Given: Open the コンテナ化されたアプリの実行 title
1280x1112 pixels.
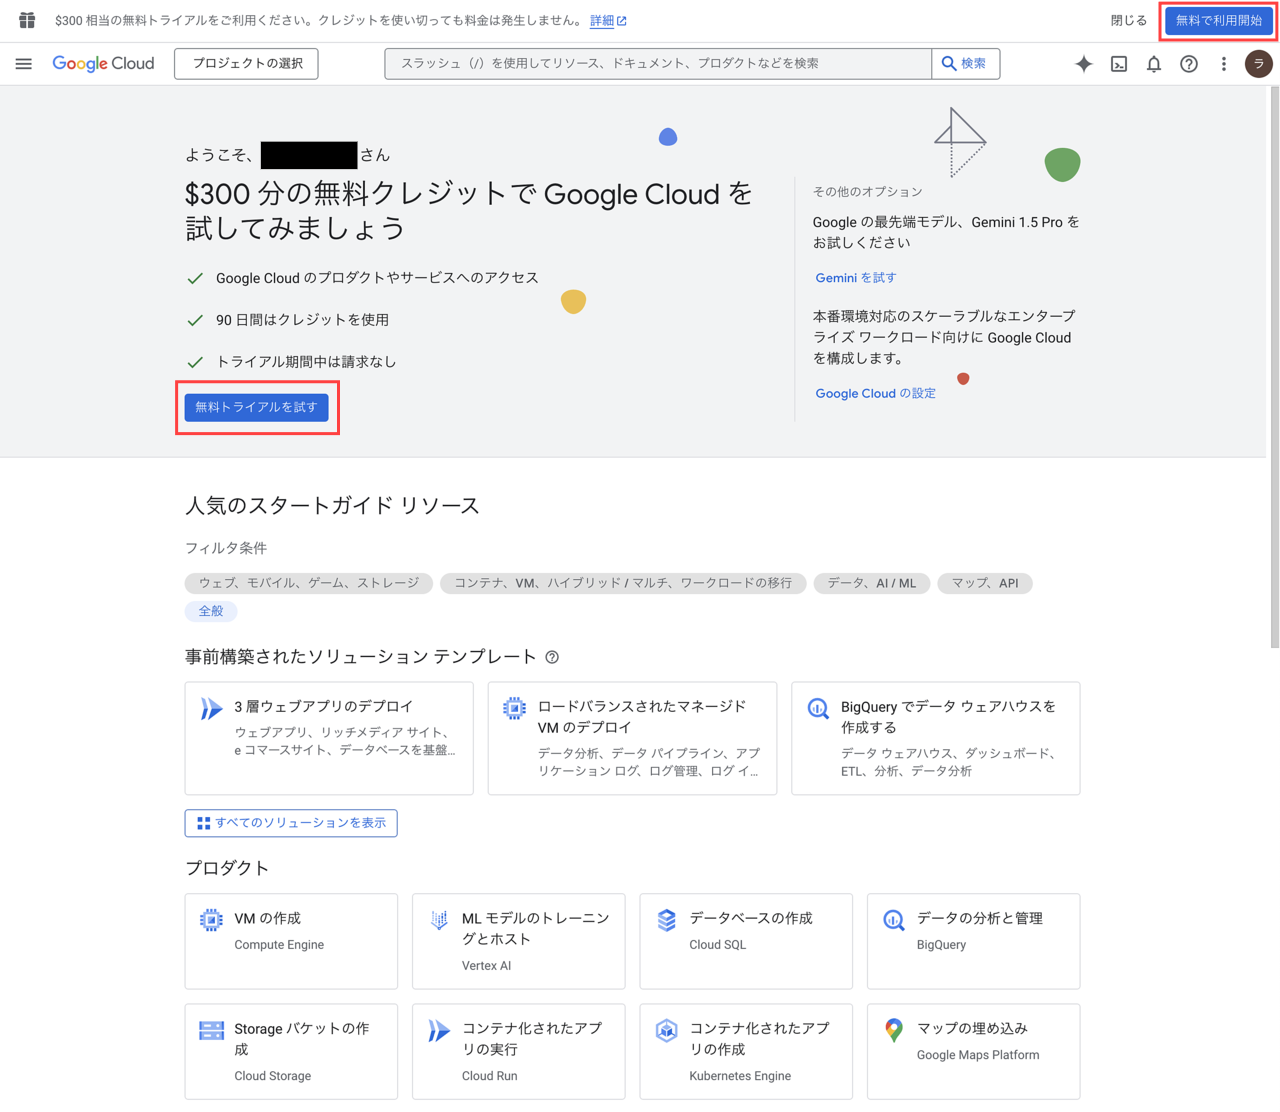Looking at the screenshot, I should (532, 1039).
